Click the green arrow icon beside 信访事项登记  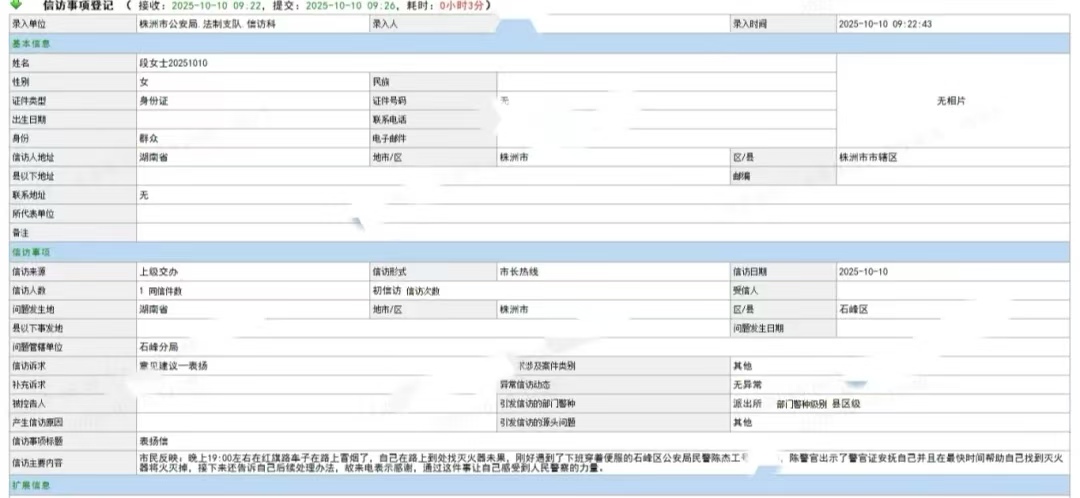click(x=16, y=5)
